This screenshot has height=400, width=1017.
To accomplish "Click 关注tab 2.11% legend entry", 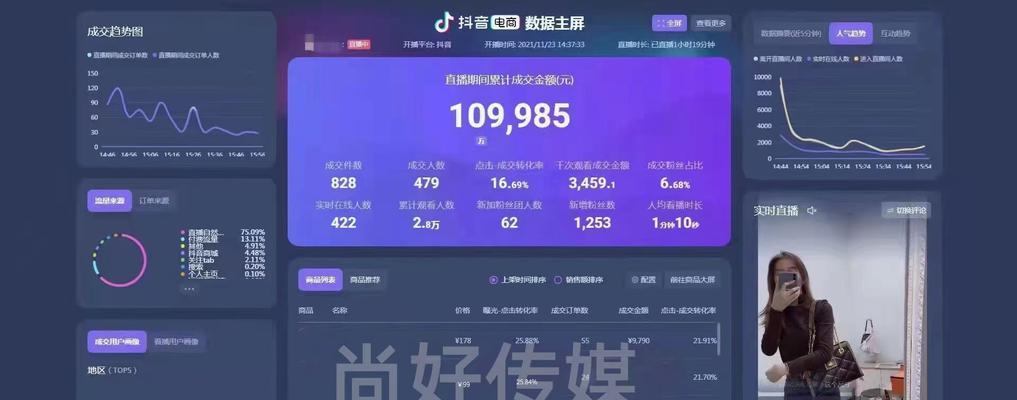I will coord(222,261).
